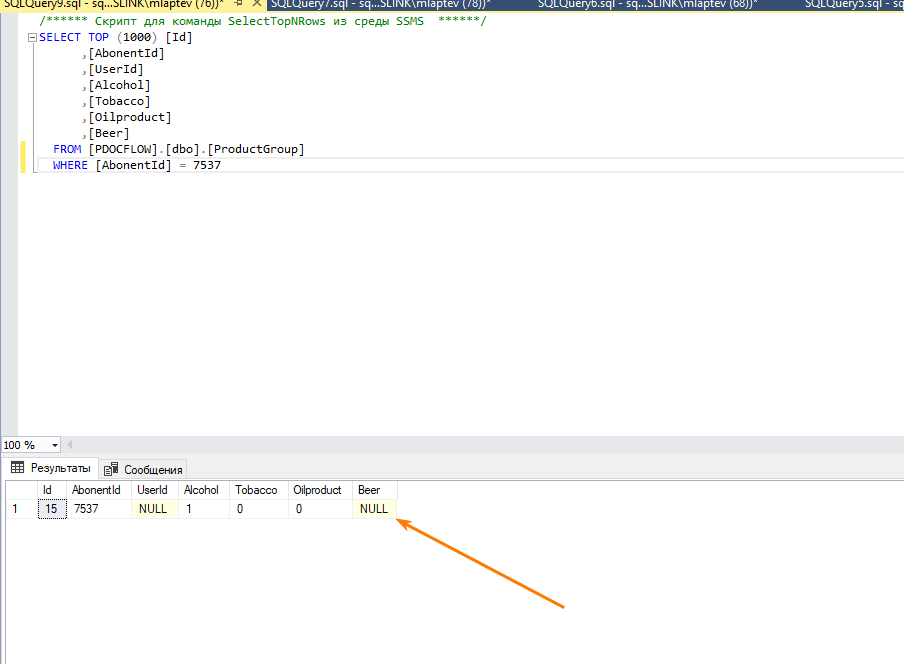Click the Alcohol cell with value 1
This screenshot has width=904, height=664.
(204, 509)
